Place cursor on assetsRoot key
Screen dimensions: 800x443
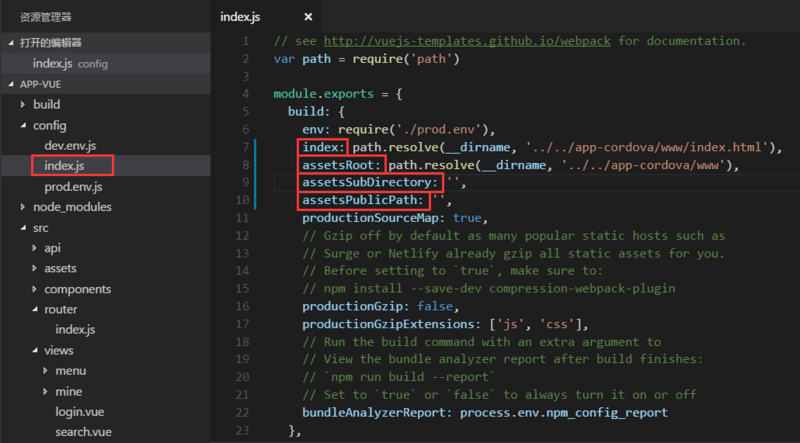[341, 165]
